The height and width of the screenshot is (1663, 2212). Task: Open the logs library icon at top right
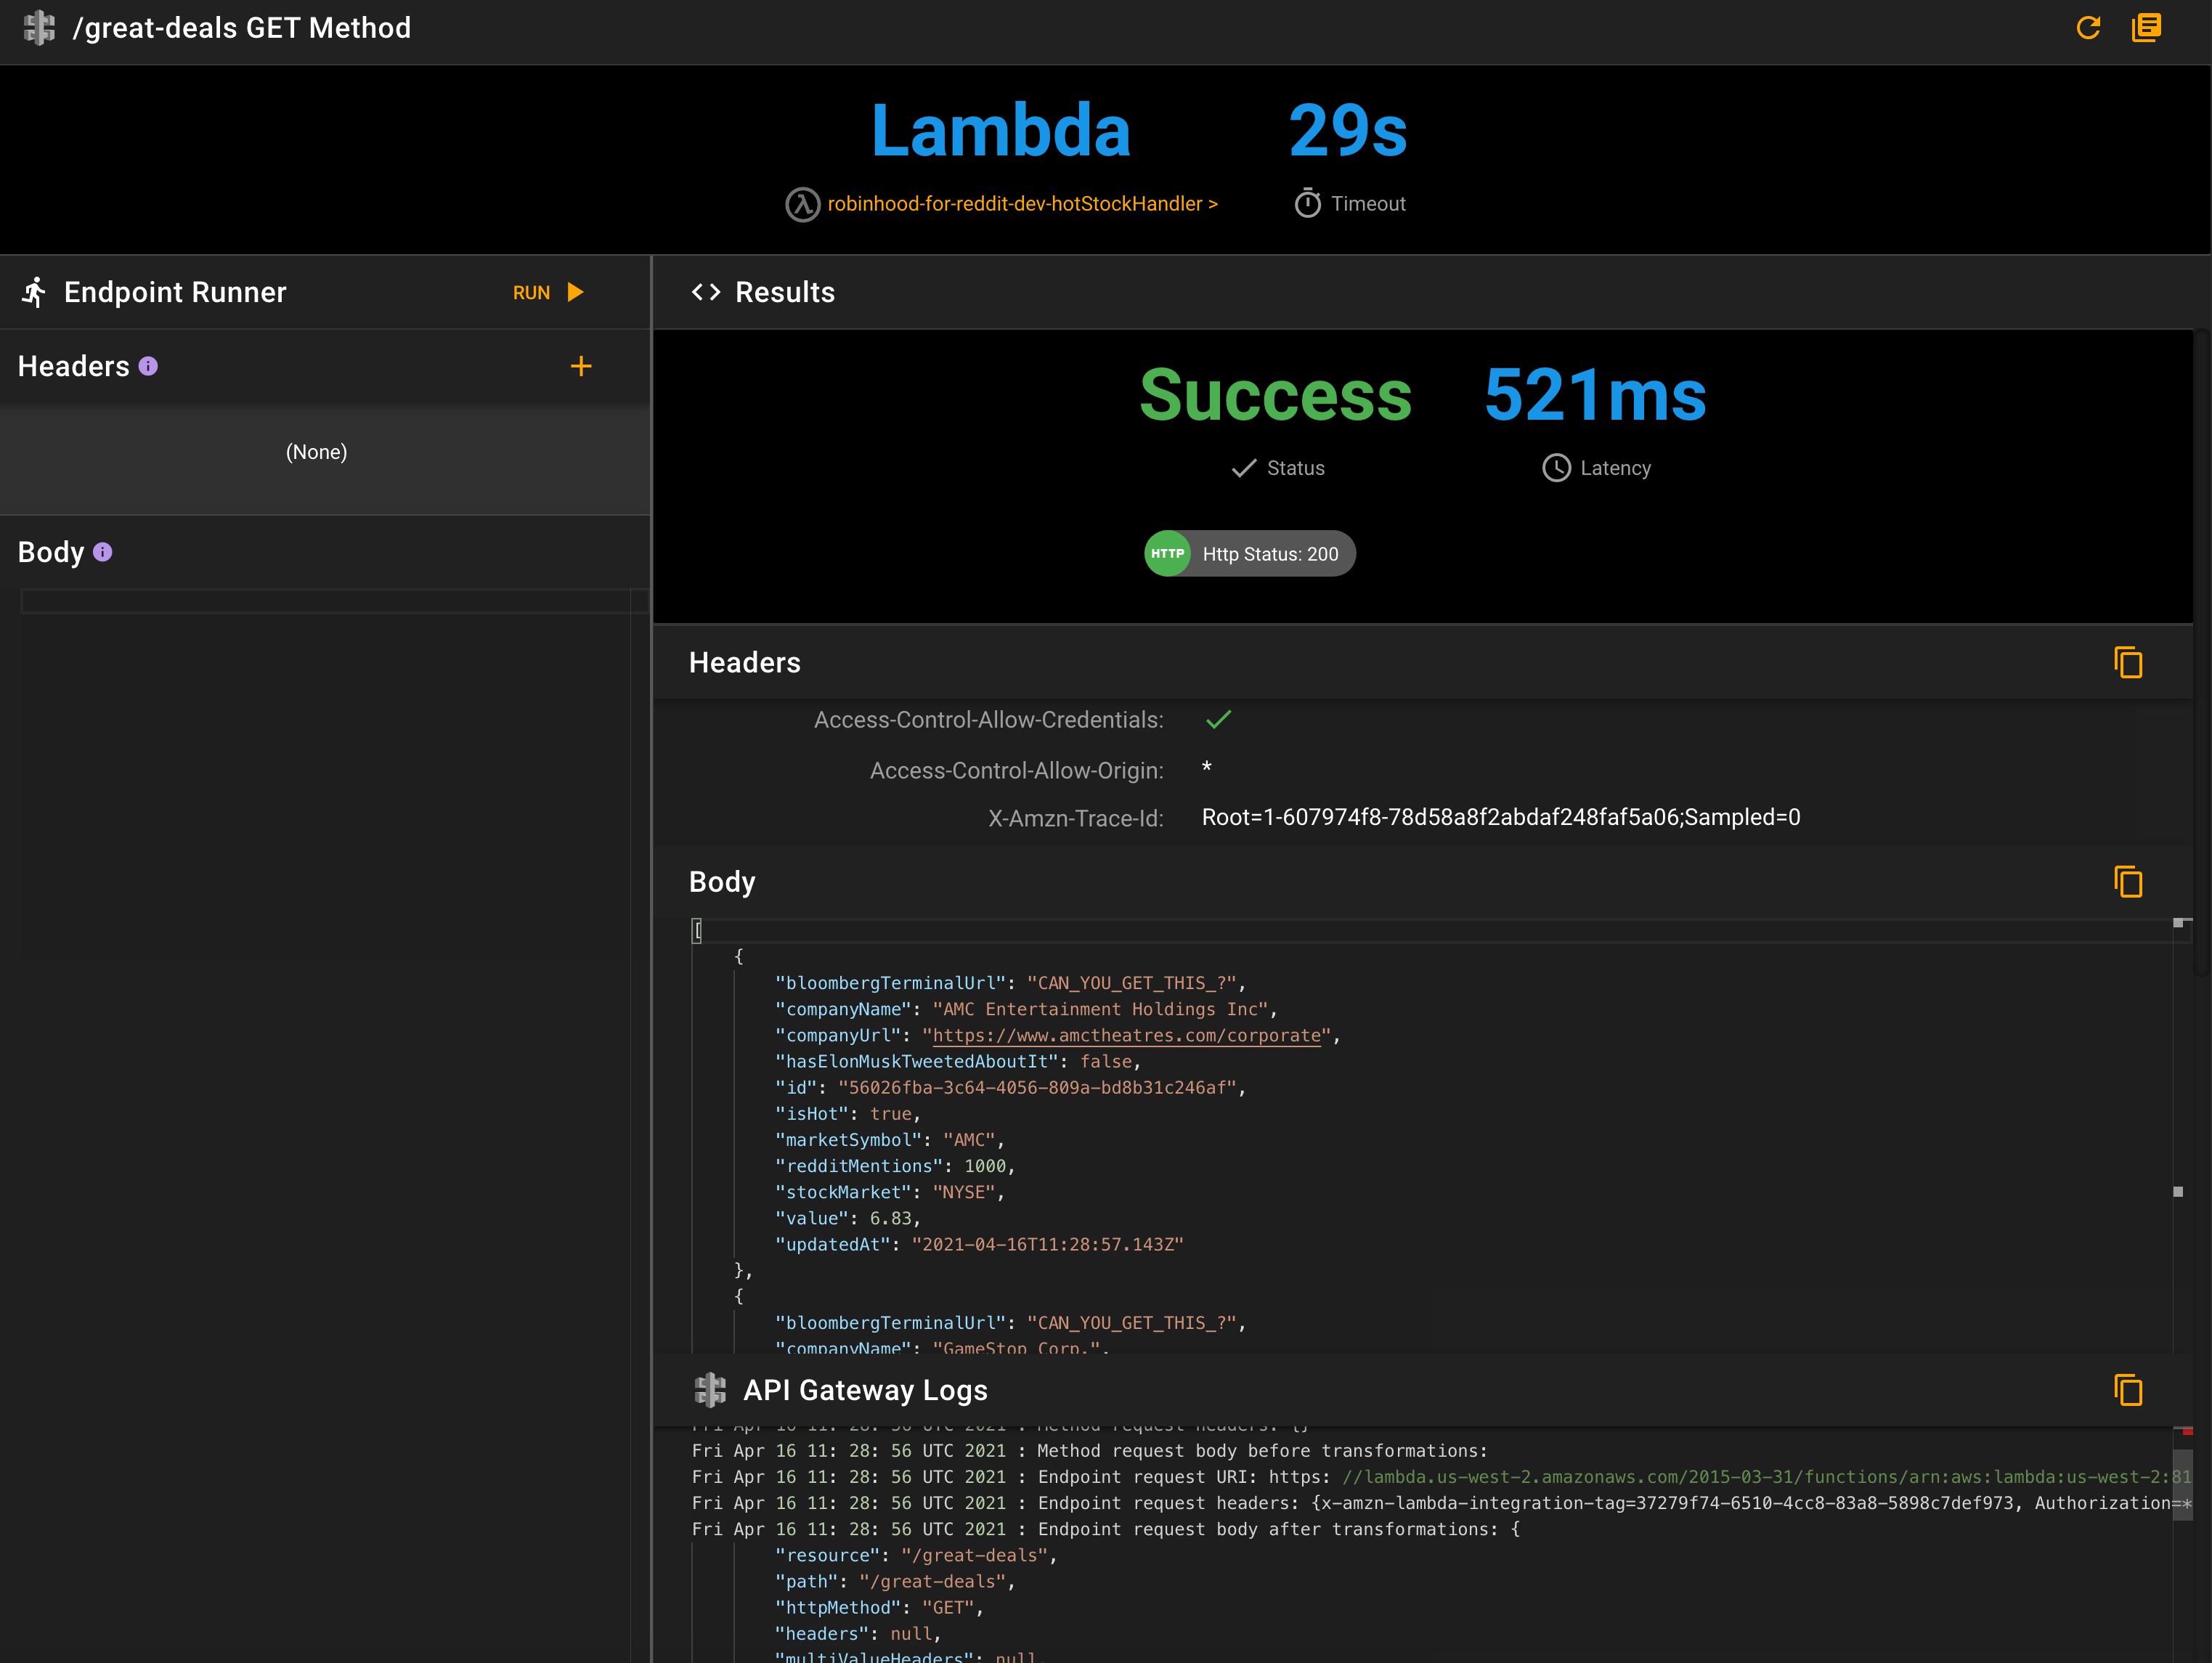2146,28
